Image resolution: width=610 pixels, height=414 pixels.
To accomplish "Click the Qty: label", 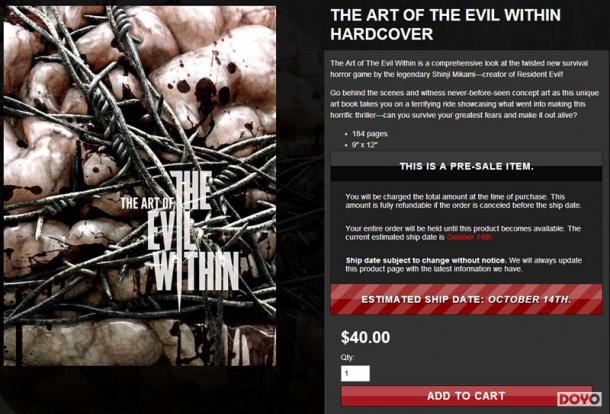I will click(x=347, y=358).
